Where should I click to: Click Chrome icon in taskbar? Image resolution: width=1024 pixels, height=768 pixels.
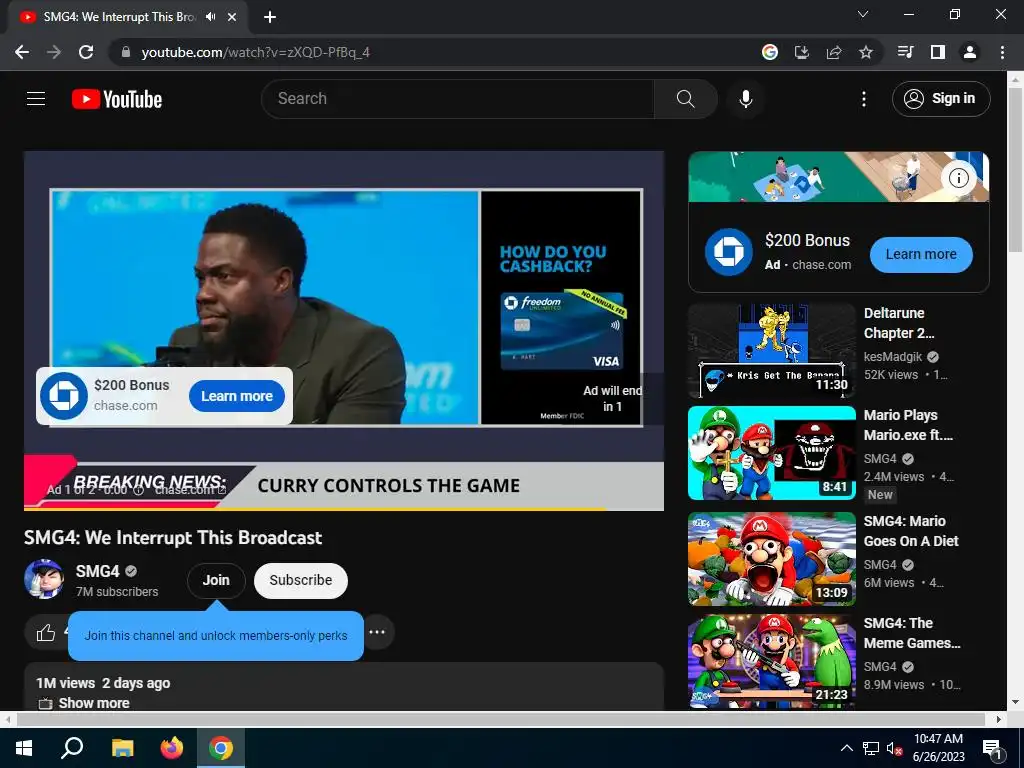221,748
